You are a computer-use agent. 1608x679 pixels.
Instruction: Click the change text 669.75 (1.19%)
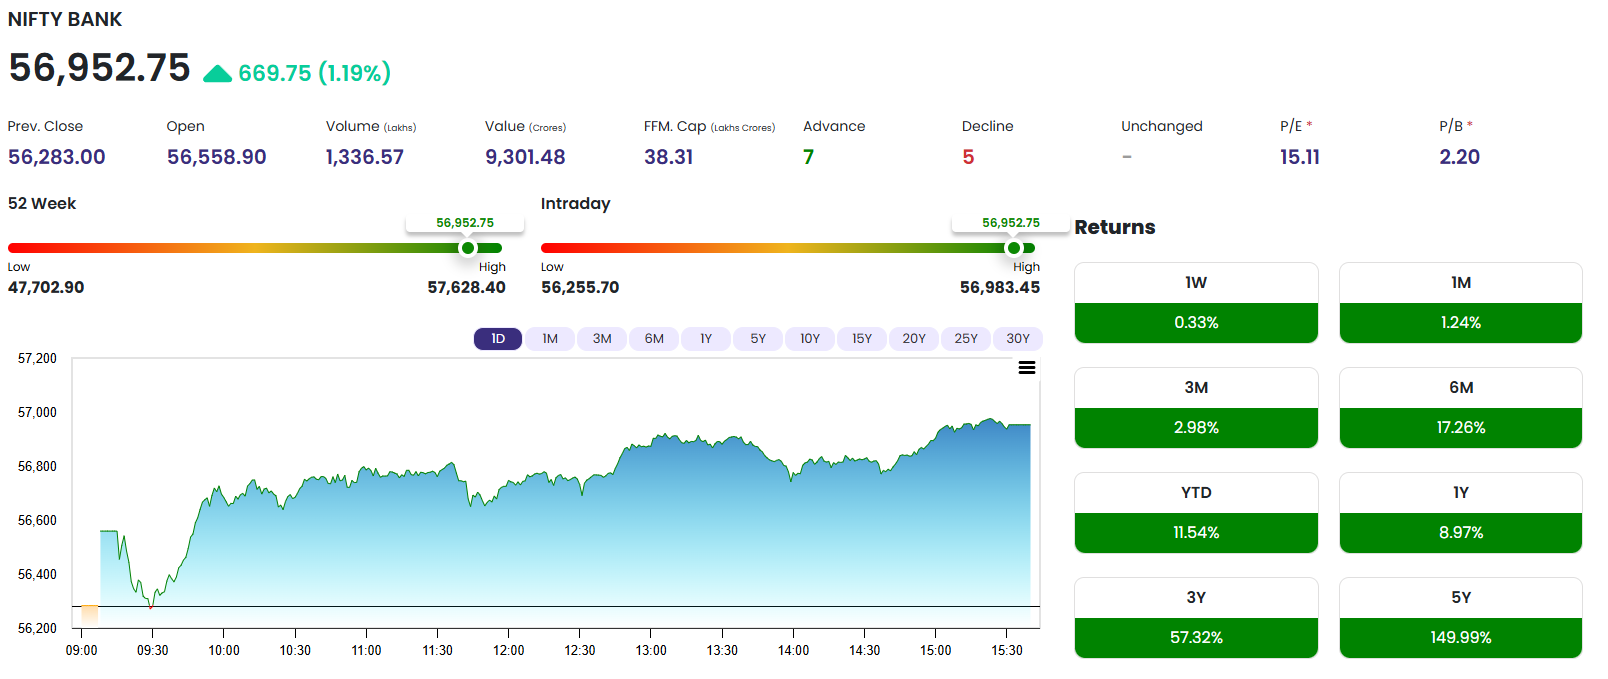(314, 73)
